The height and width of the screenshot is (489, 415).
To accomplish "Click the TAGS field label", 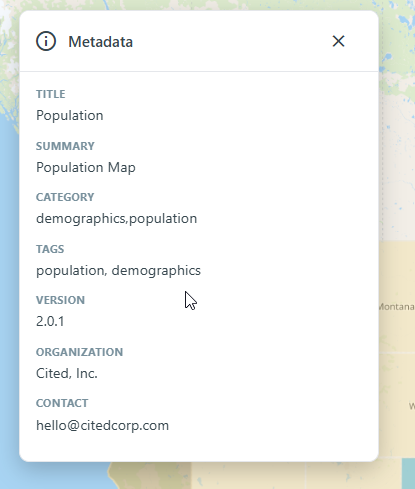I will [50, 249].
